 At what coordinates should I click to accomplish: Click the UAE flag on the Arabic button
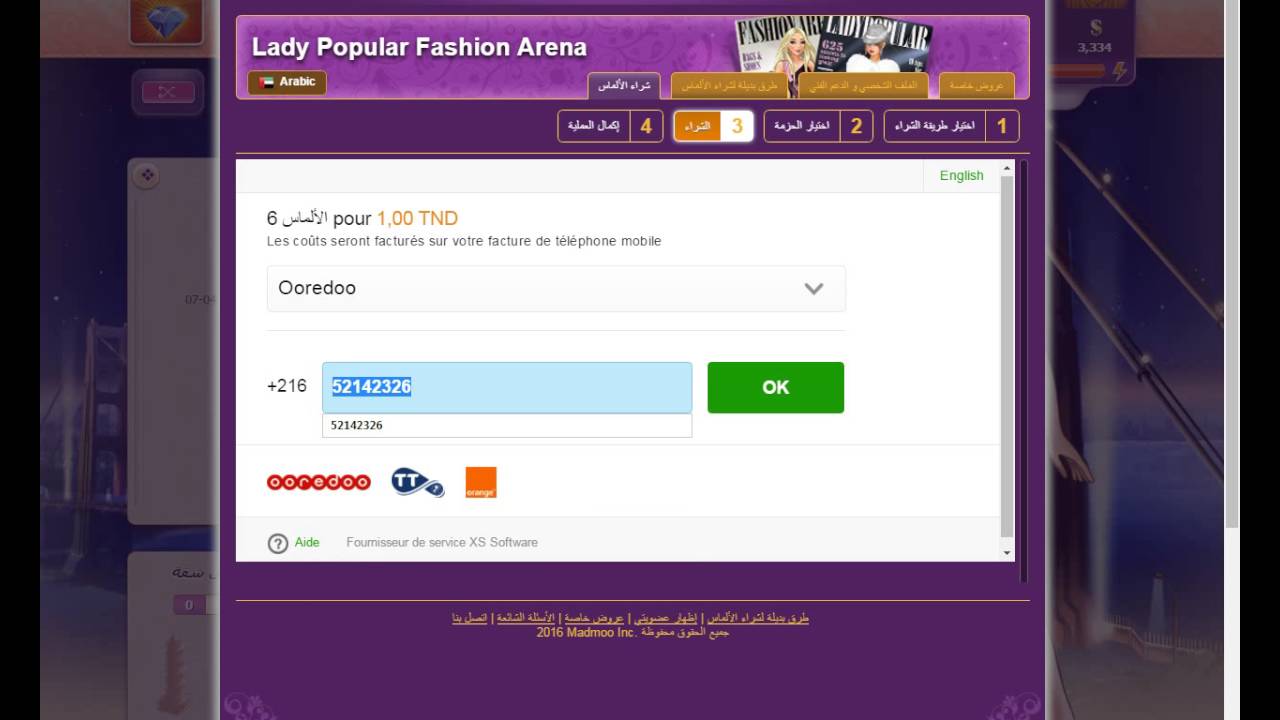[x=266, y=82]
